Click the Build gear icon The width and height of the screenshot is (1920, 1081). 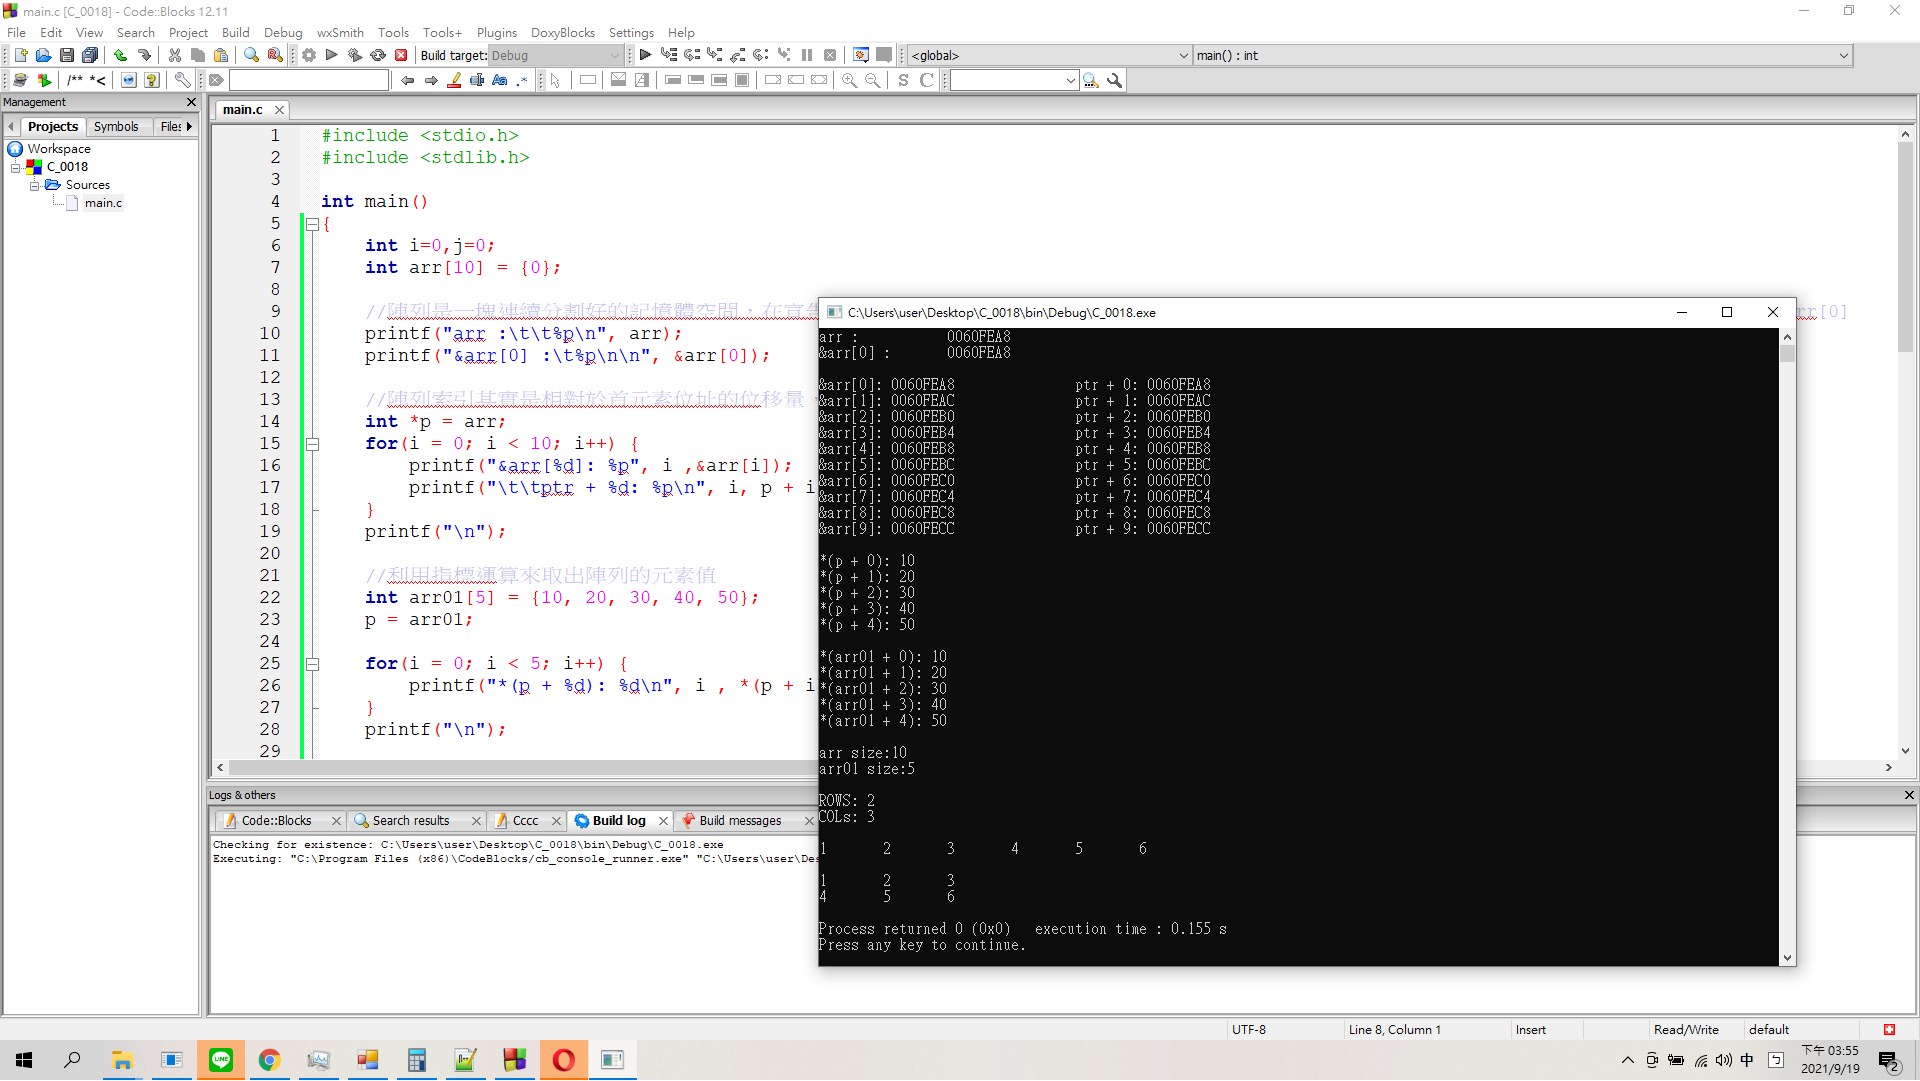(x=309, y=56)
